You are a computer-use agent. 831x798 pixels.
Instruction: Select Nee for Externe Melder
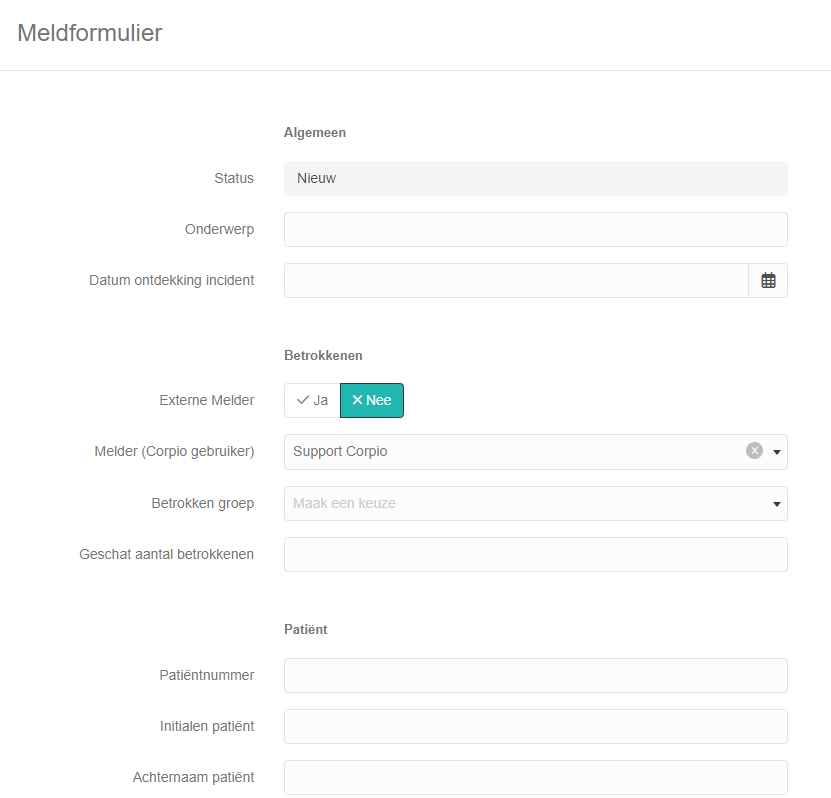tap(372, 401)
